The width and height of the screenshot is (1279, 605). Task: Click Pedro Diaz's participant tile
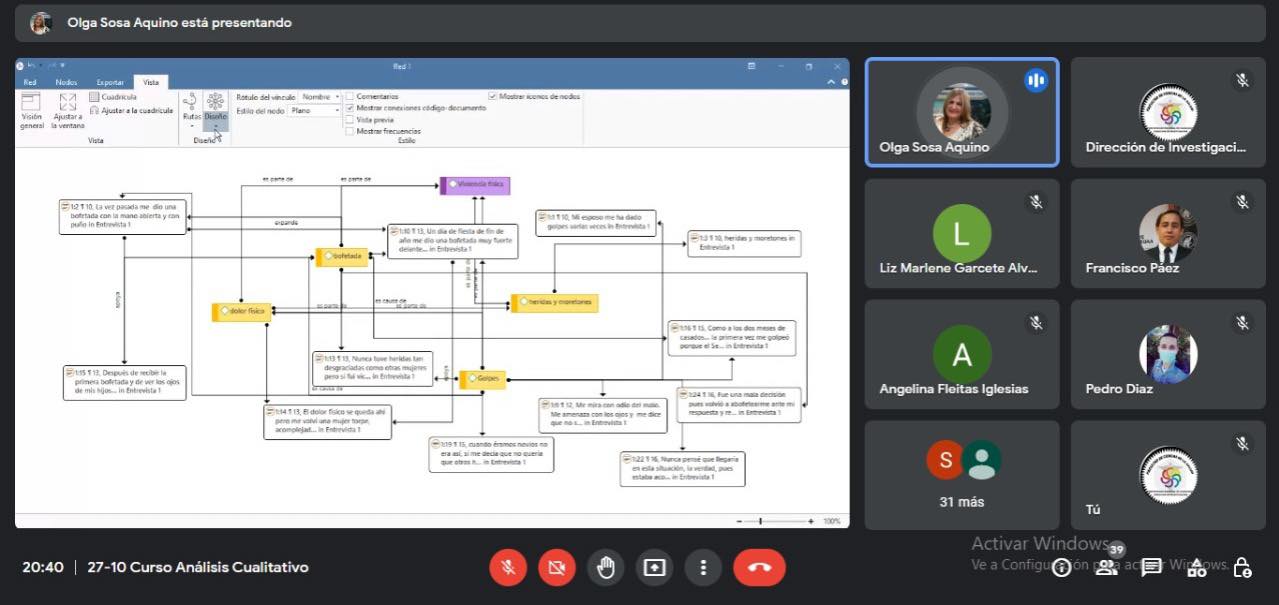coord(1168,354)
